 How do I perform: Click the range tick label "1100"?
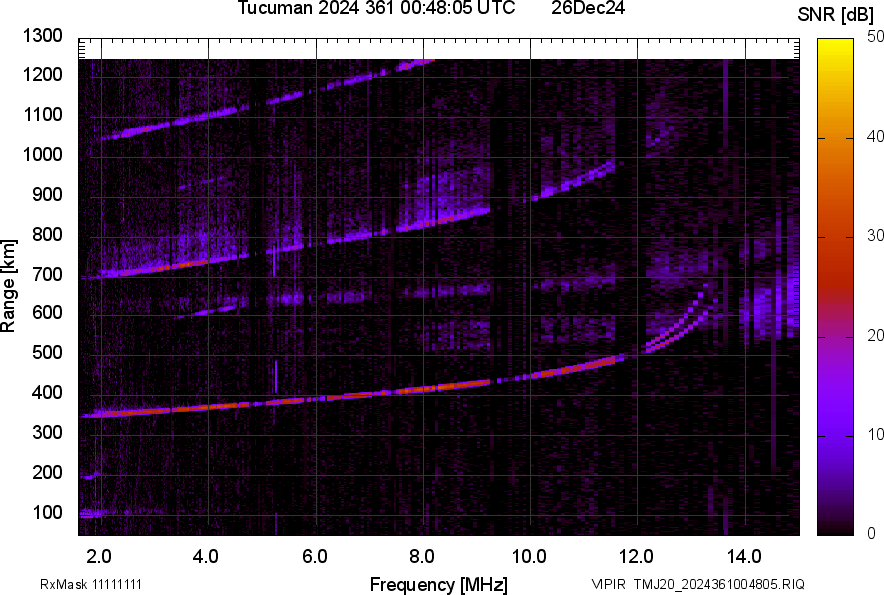pyautogui.click(x=42, y=114)
